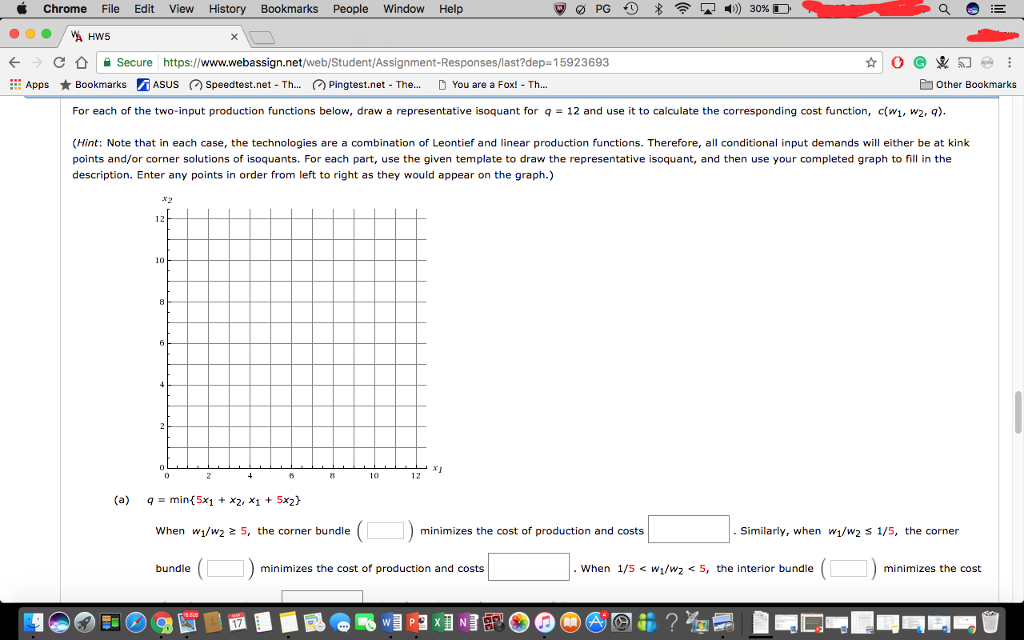The height and width of the screenshot is (640, 1024).
Task: Open Google Chrome from the dock
Action: click(x=162, y=622)
